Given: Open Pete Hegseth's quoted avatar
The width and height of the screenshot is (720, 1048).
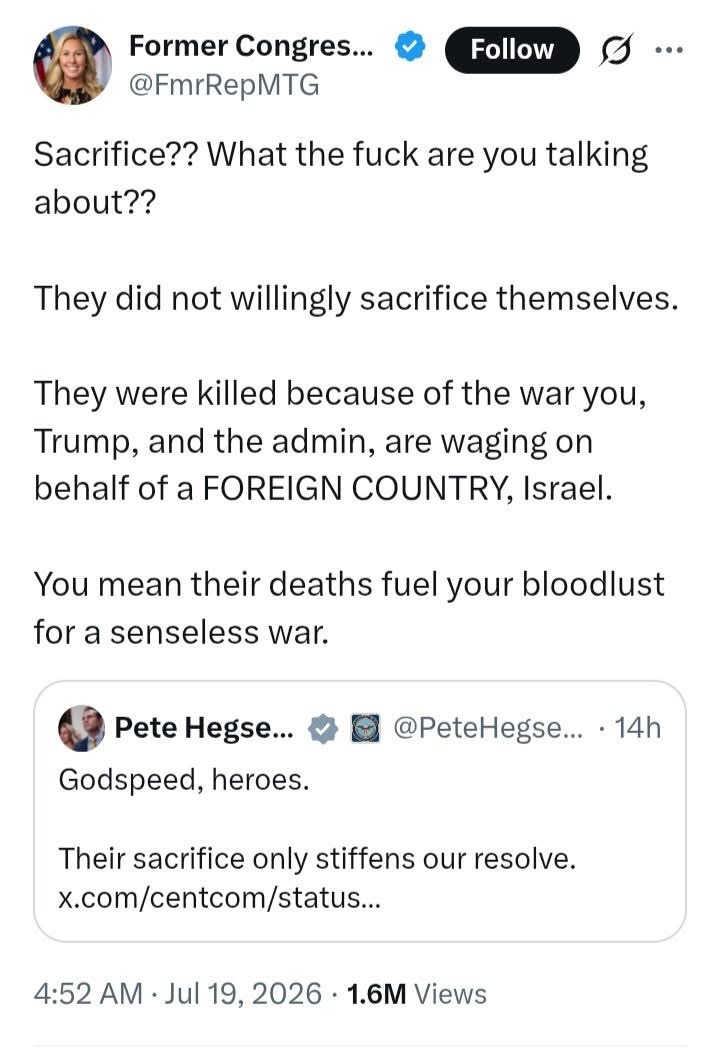Looking at the screenshot, I should [82, 728].
